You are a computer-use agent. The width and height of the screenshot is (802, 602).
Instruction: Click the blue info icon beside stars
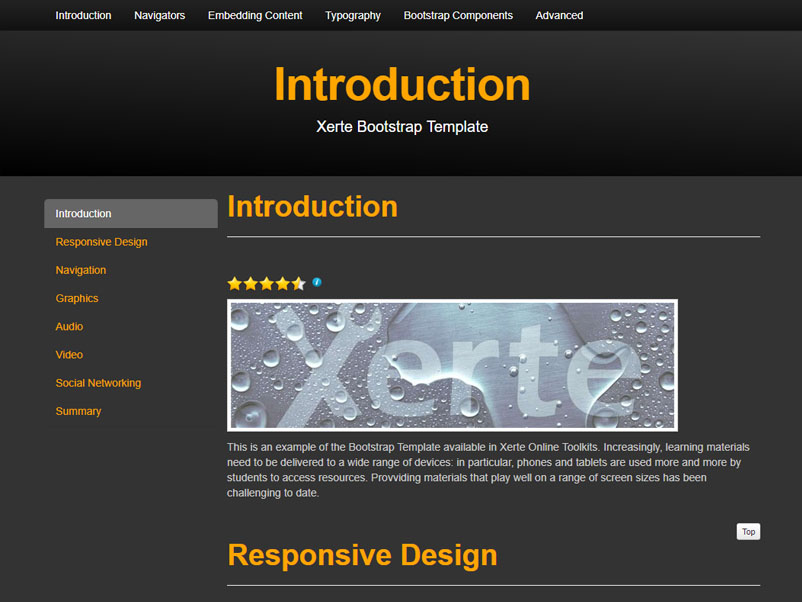tap(317, 282)
